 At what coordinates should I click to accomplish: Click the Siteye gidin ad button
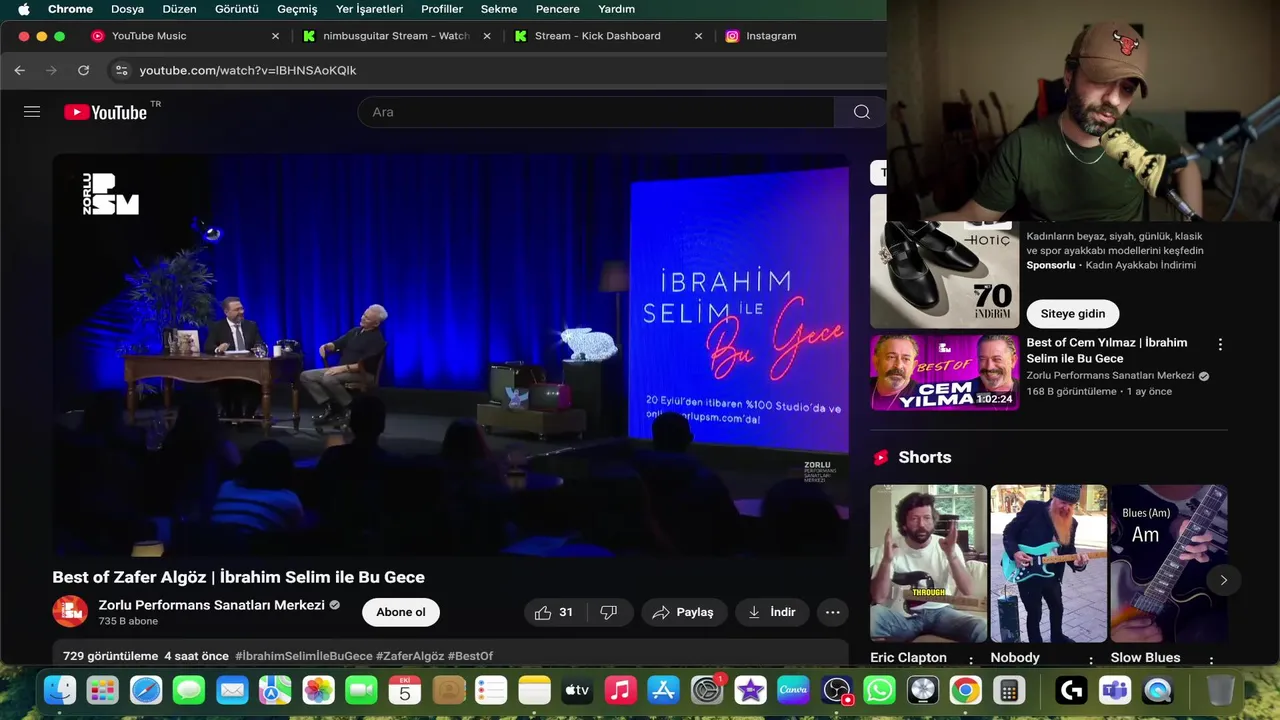1073,313
